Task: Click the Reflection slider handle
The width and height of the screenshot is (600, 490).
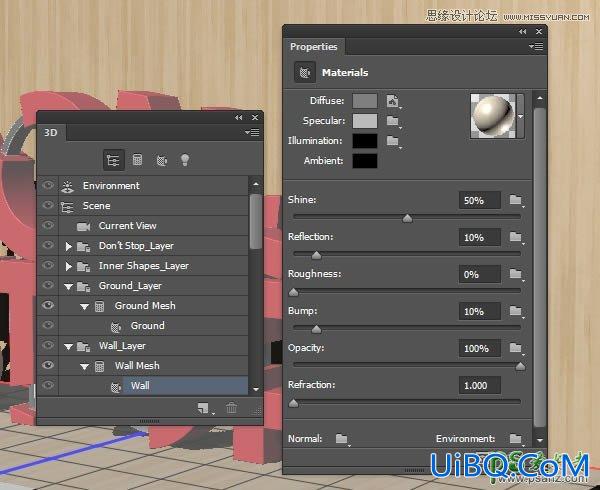Action: point(316,255)
